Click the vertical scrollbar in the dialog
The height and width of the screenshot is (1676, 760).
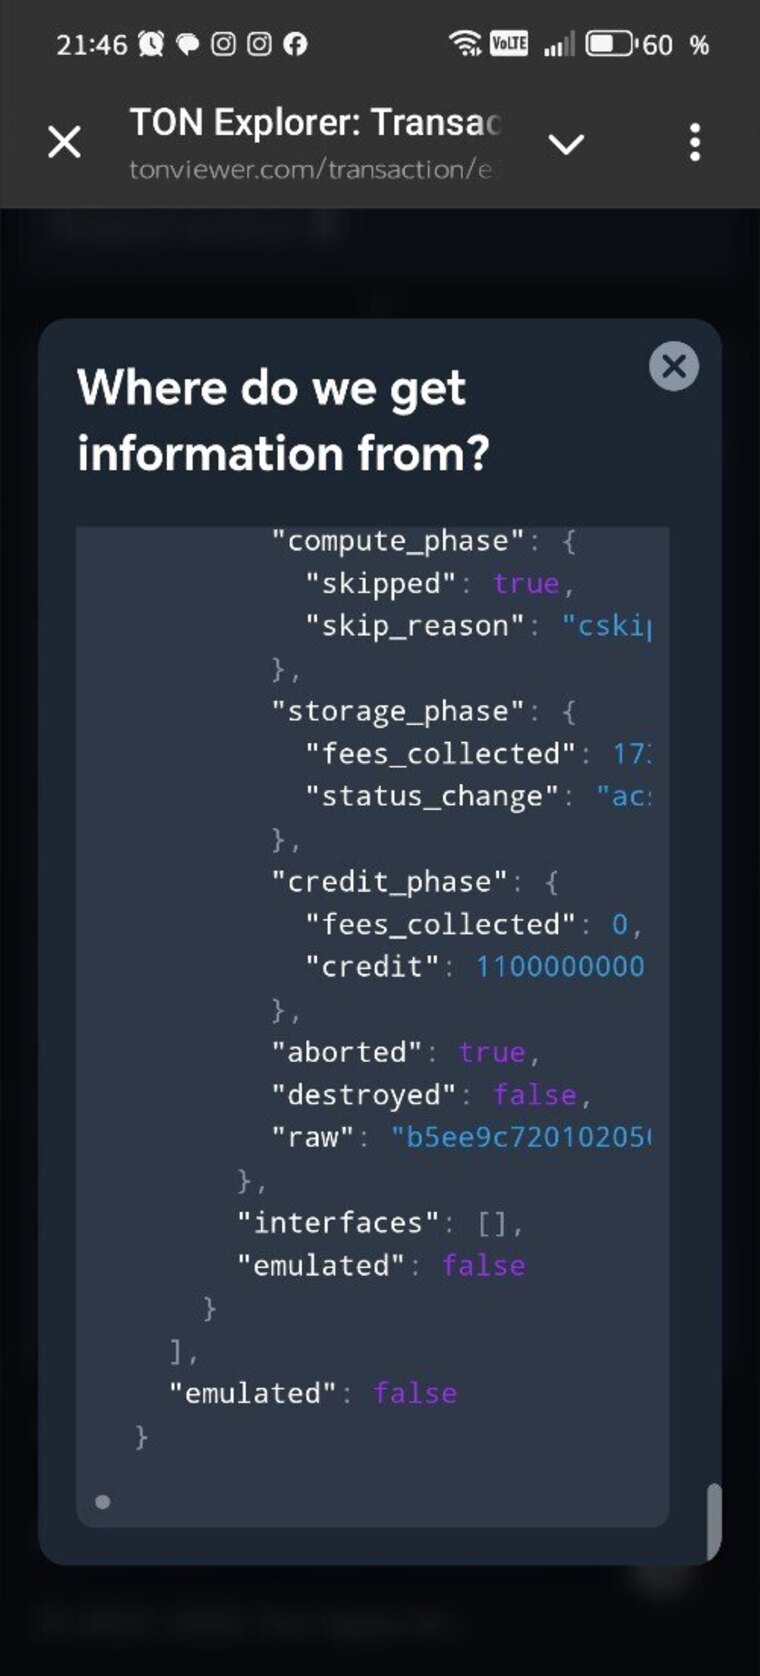click(x=713, y=1520)
